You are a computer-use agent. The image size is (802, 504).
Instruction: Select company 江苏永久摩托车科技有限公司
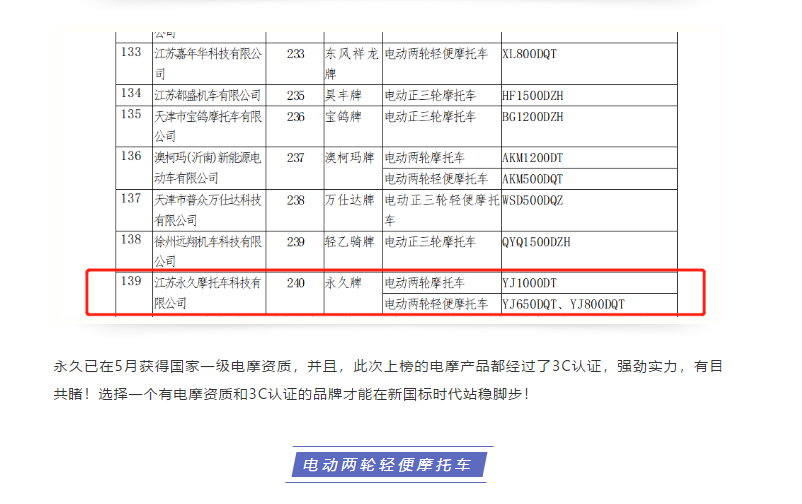click(208, 293)
